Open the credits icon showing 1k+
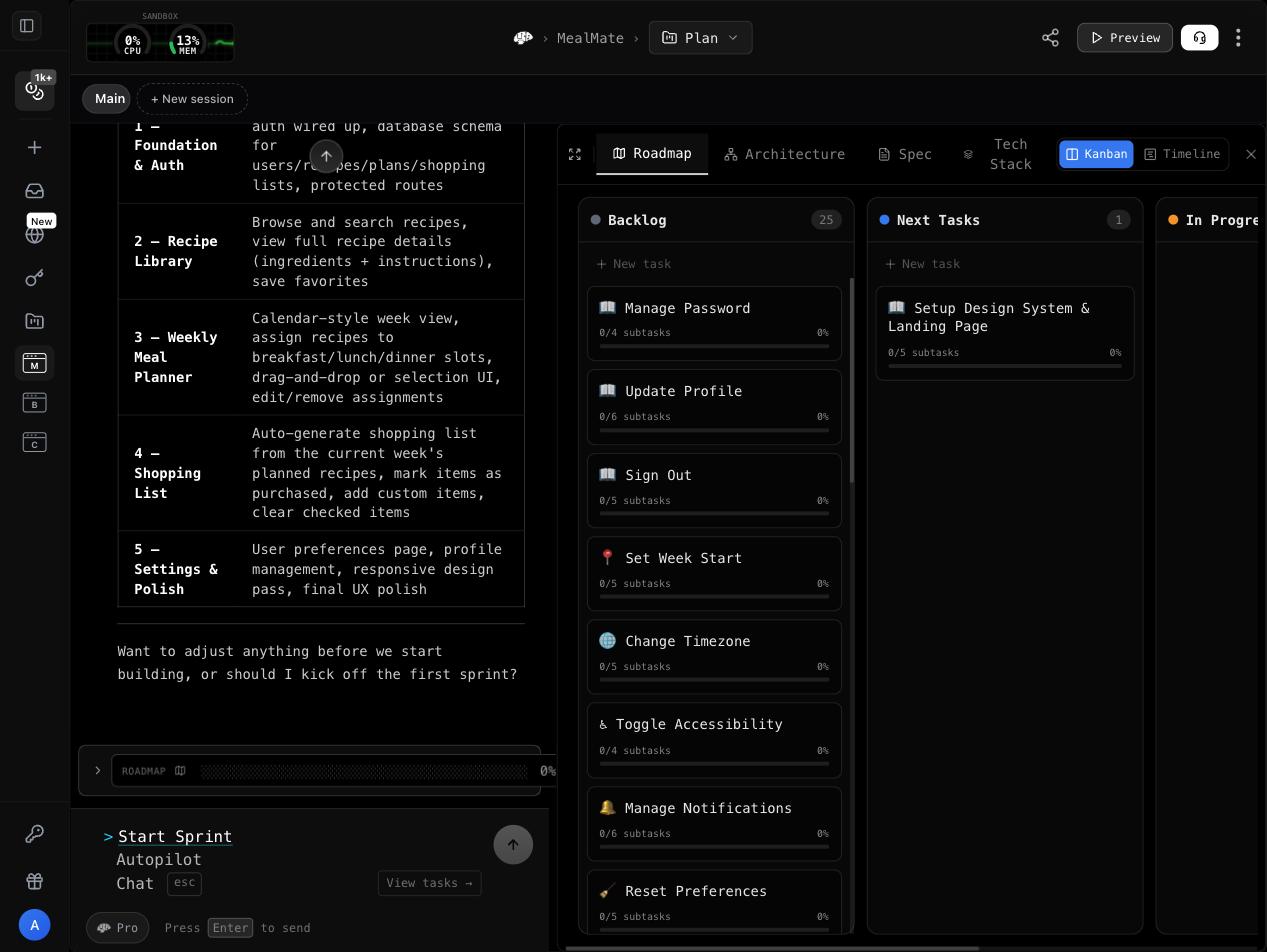 point(35,90)
